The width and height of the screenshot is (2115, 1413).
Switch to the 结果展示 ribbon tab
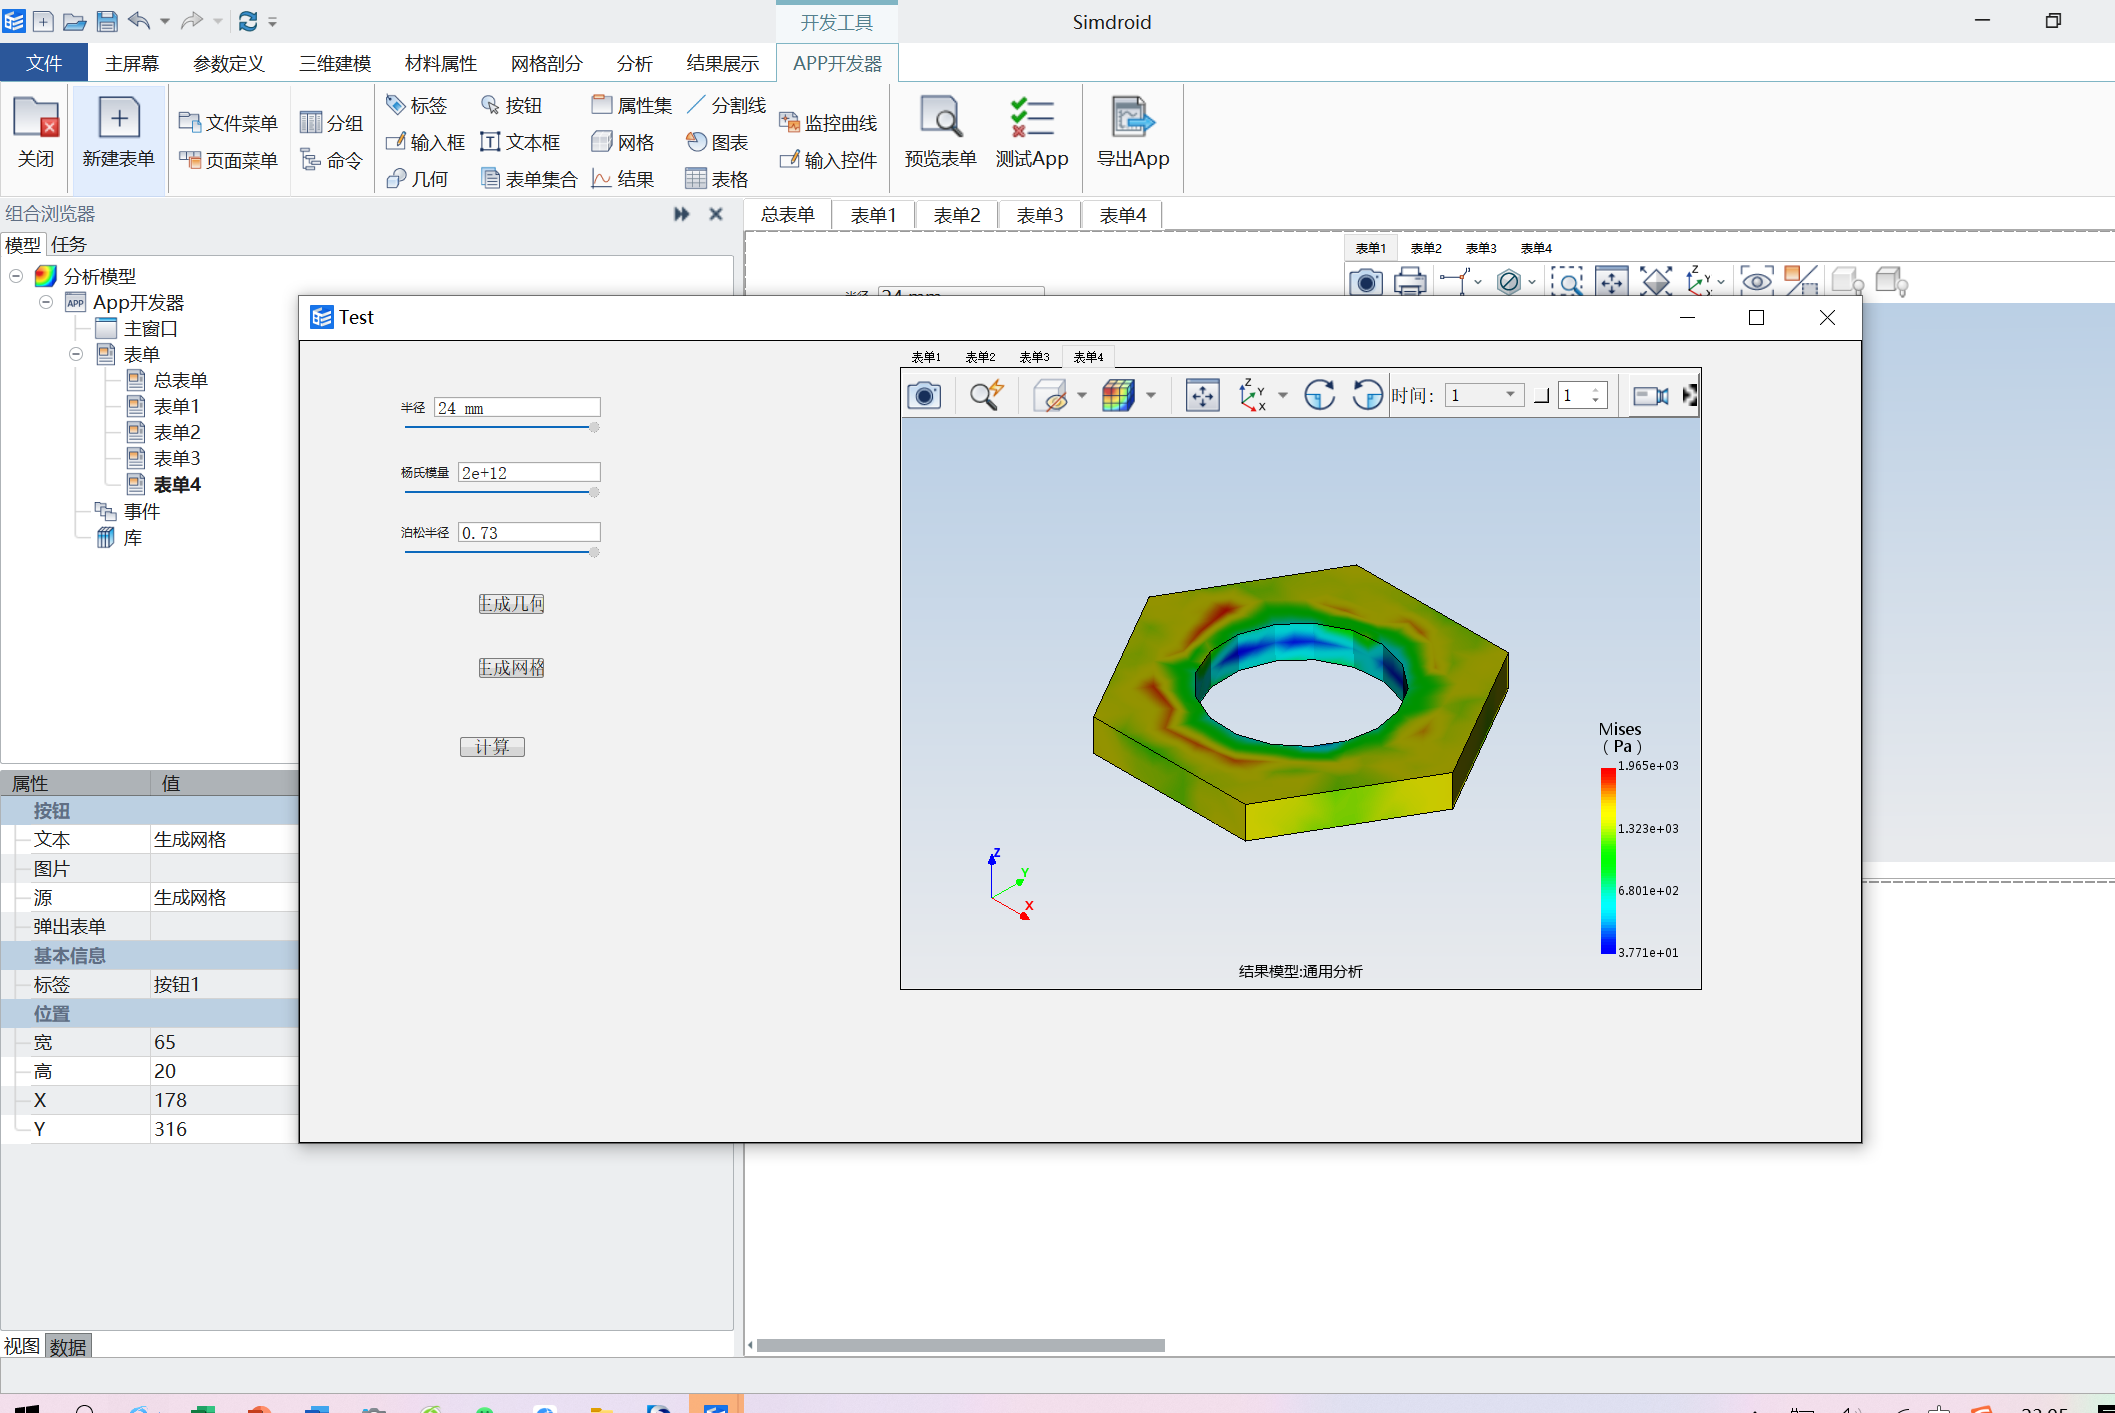(723, 63)
